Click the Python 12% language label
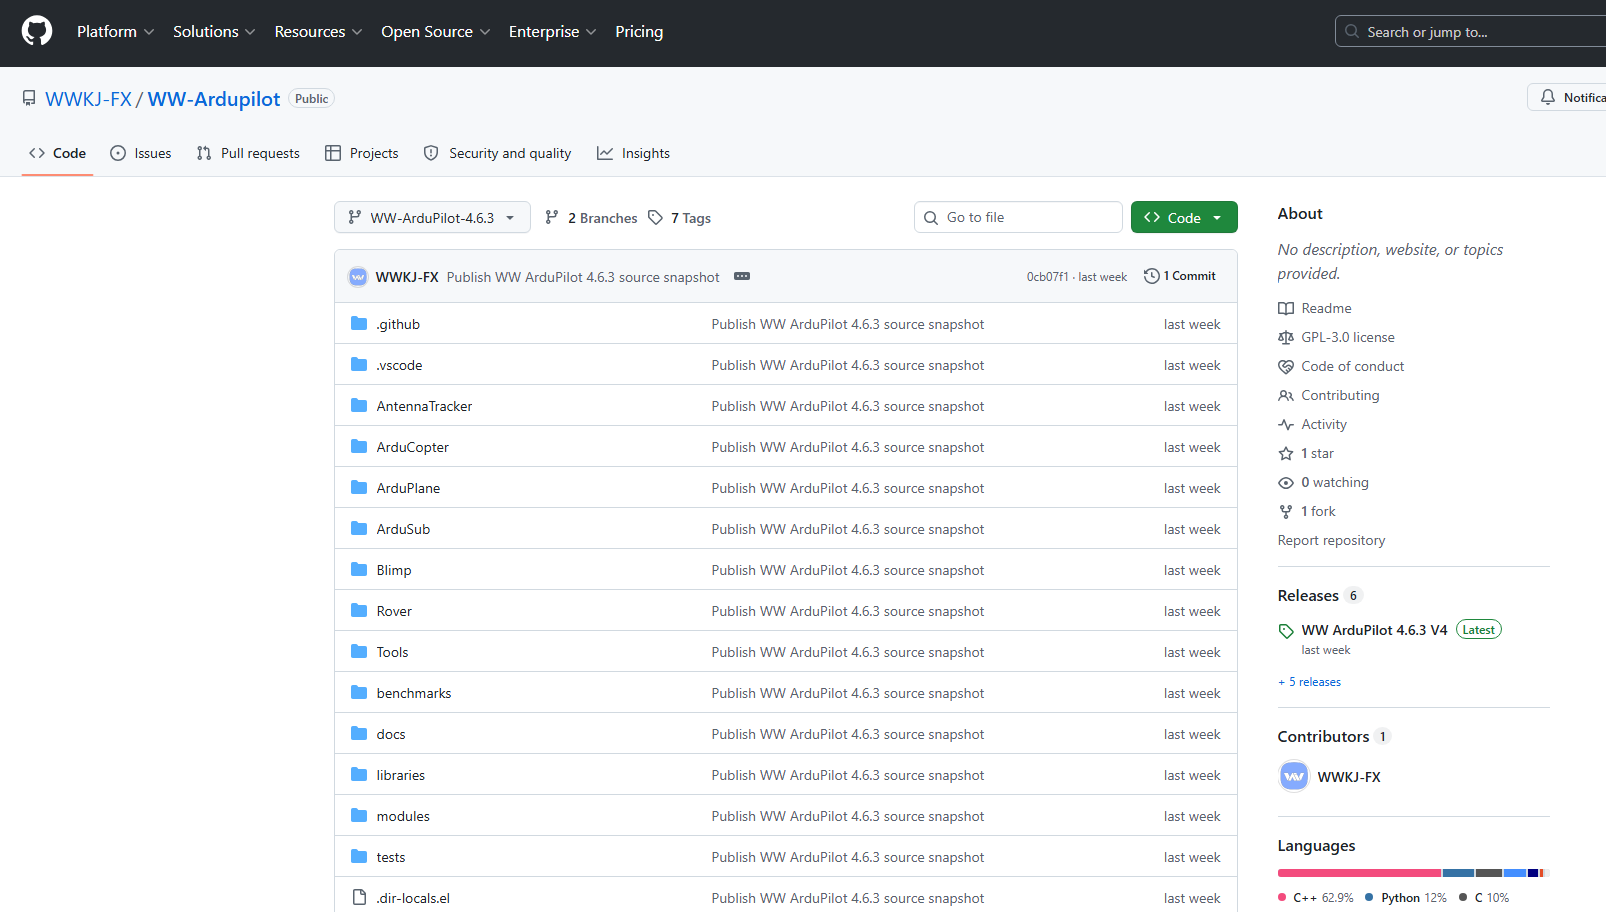The image size is (1606, 912). [1406, 898]
